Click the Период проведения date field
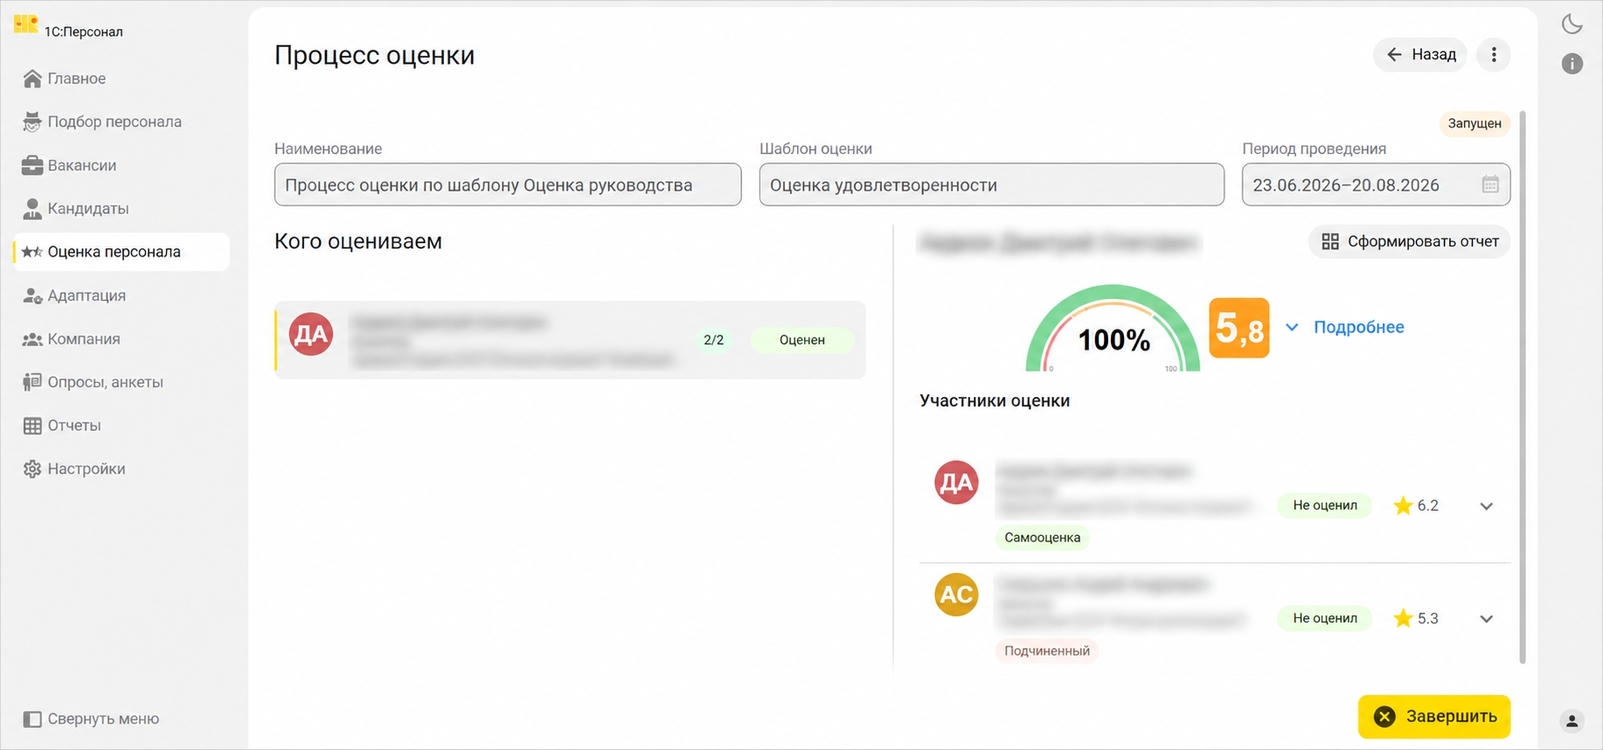 (1376, 185)
